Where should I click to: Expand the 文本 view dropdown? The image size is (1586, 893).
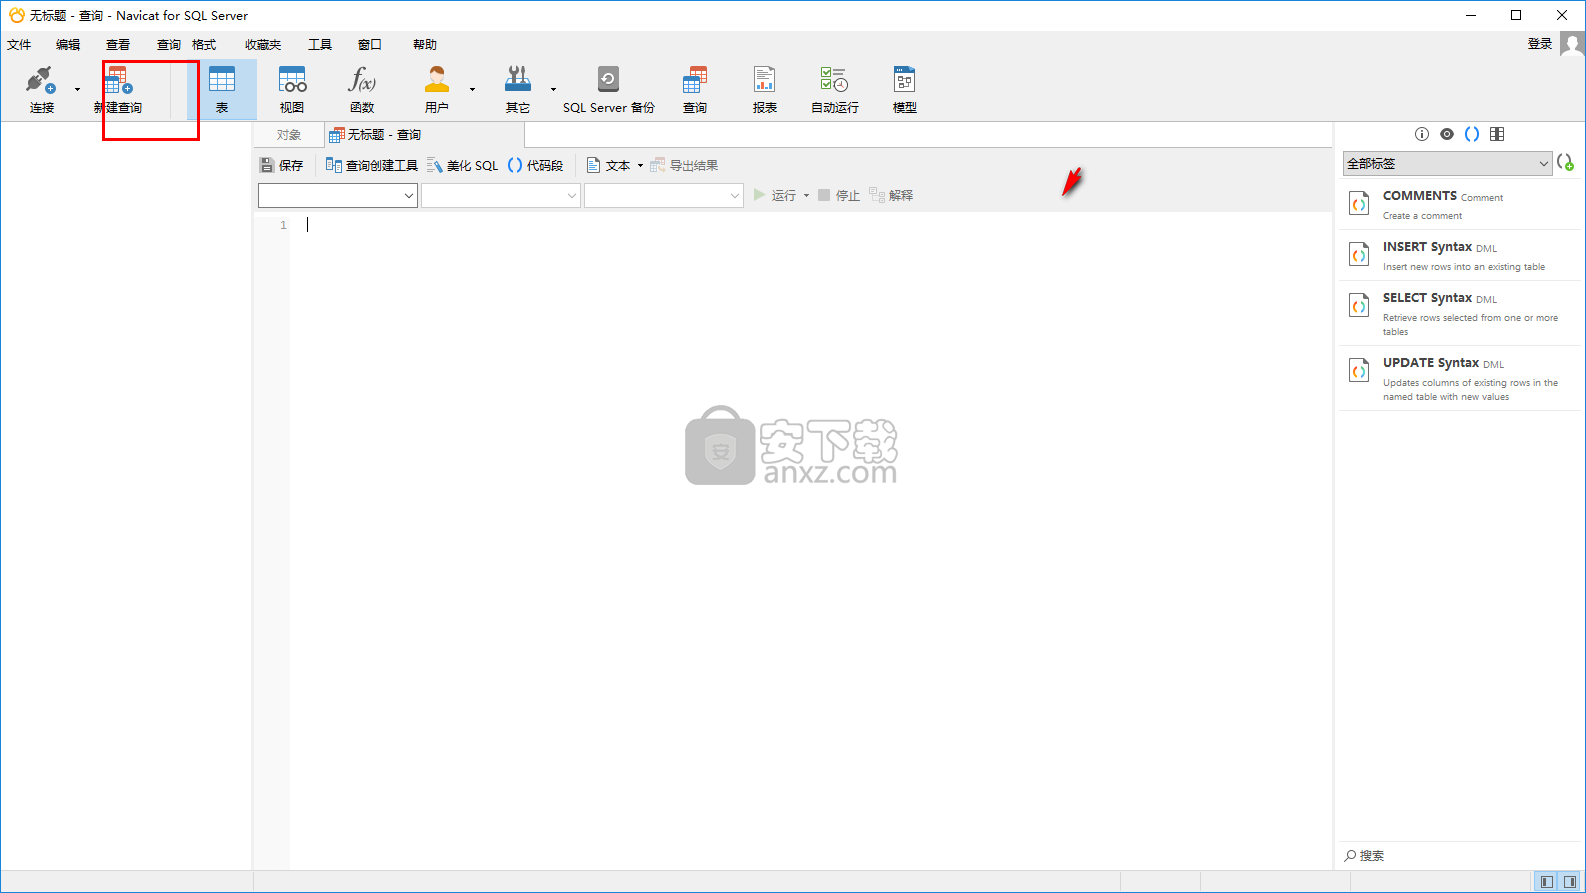click(640, 165)
